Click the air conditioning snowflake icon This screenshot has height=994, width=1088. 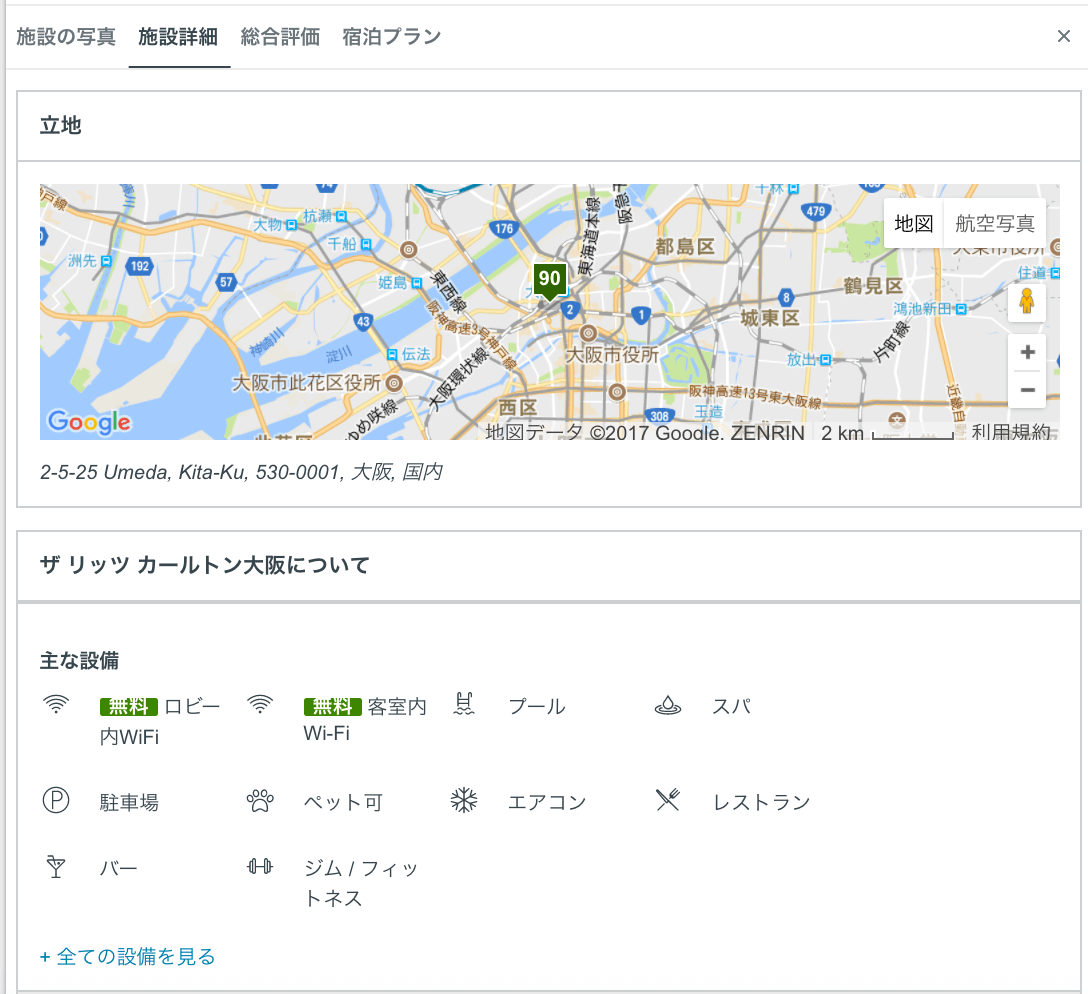point(464,801)
